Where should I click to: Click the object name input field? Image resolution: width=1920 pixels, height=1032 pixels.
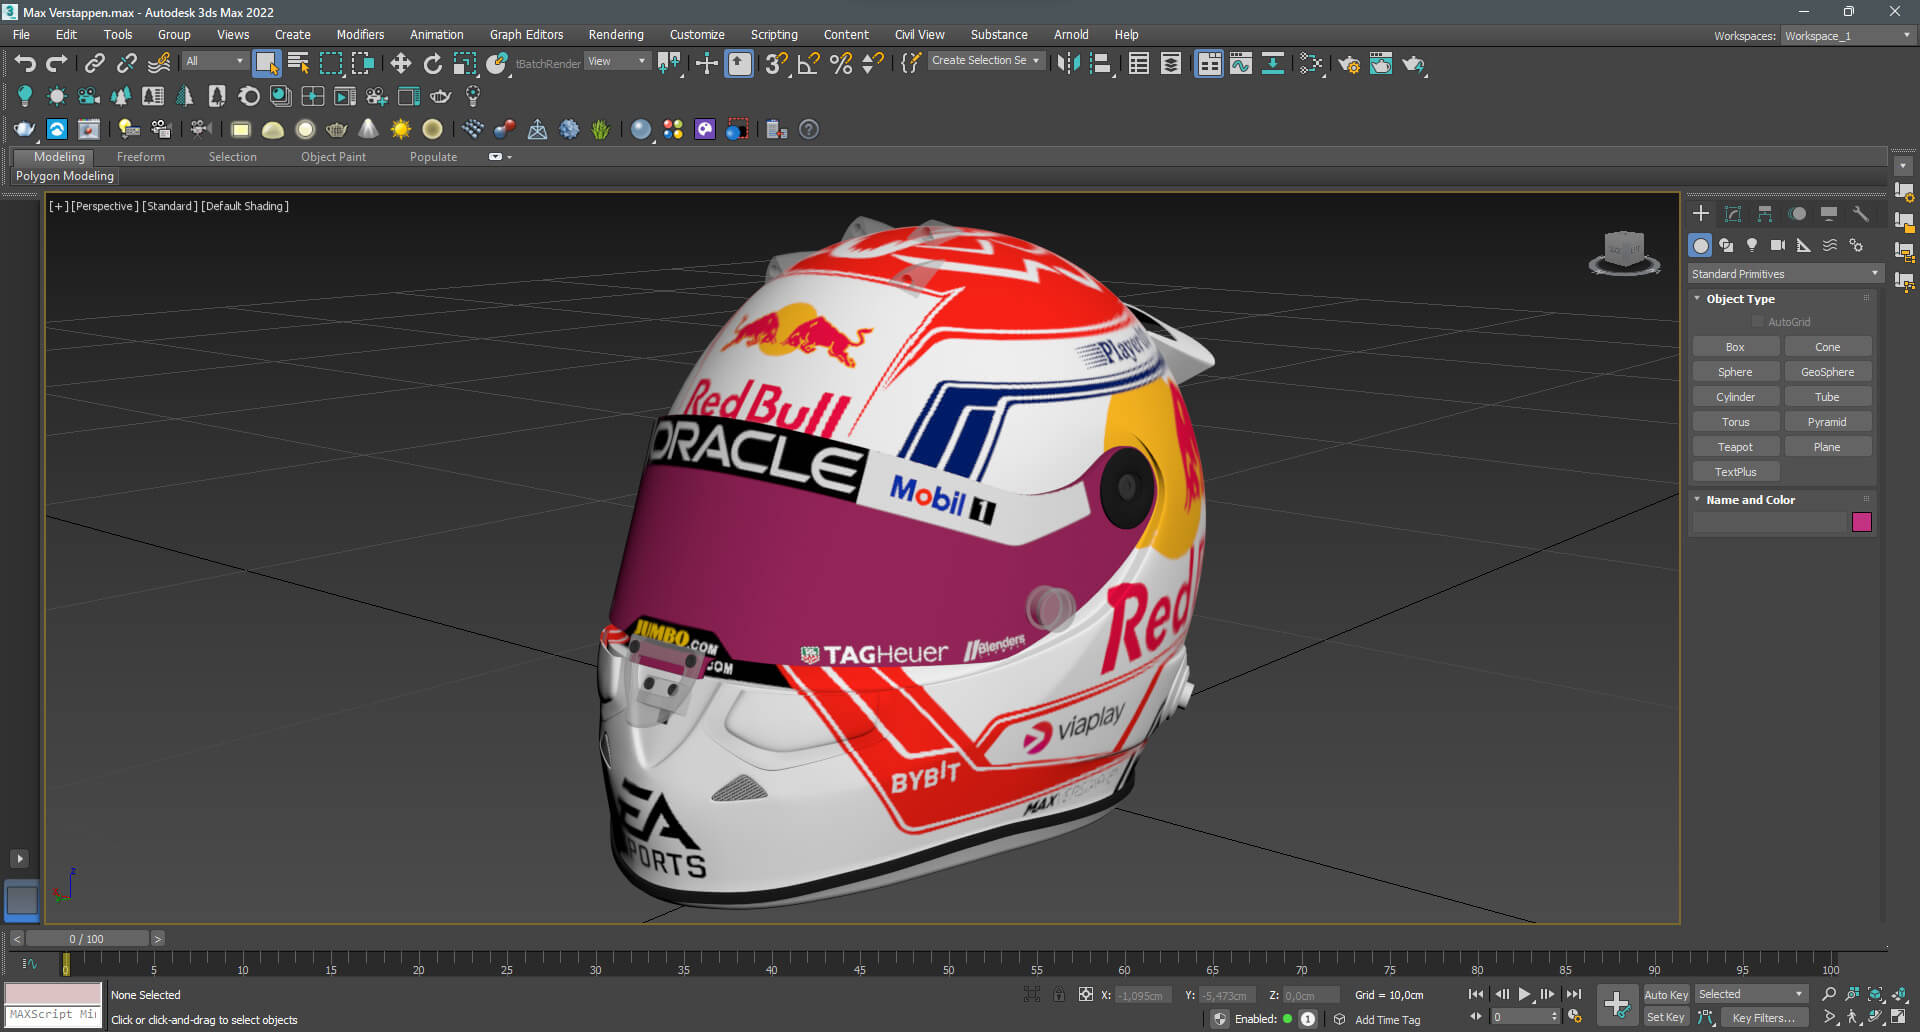[x=1768, y=522]
